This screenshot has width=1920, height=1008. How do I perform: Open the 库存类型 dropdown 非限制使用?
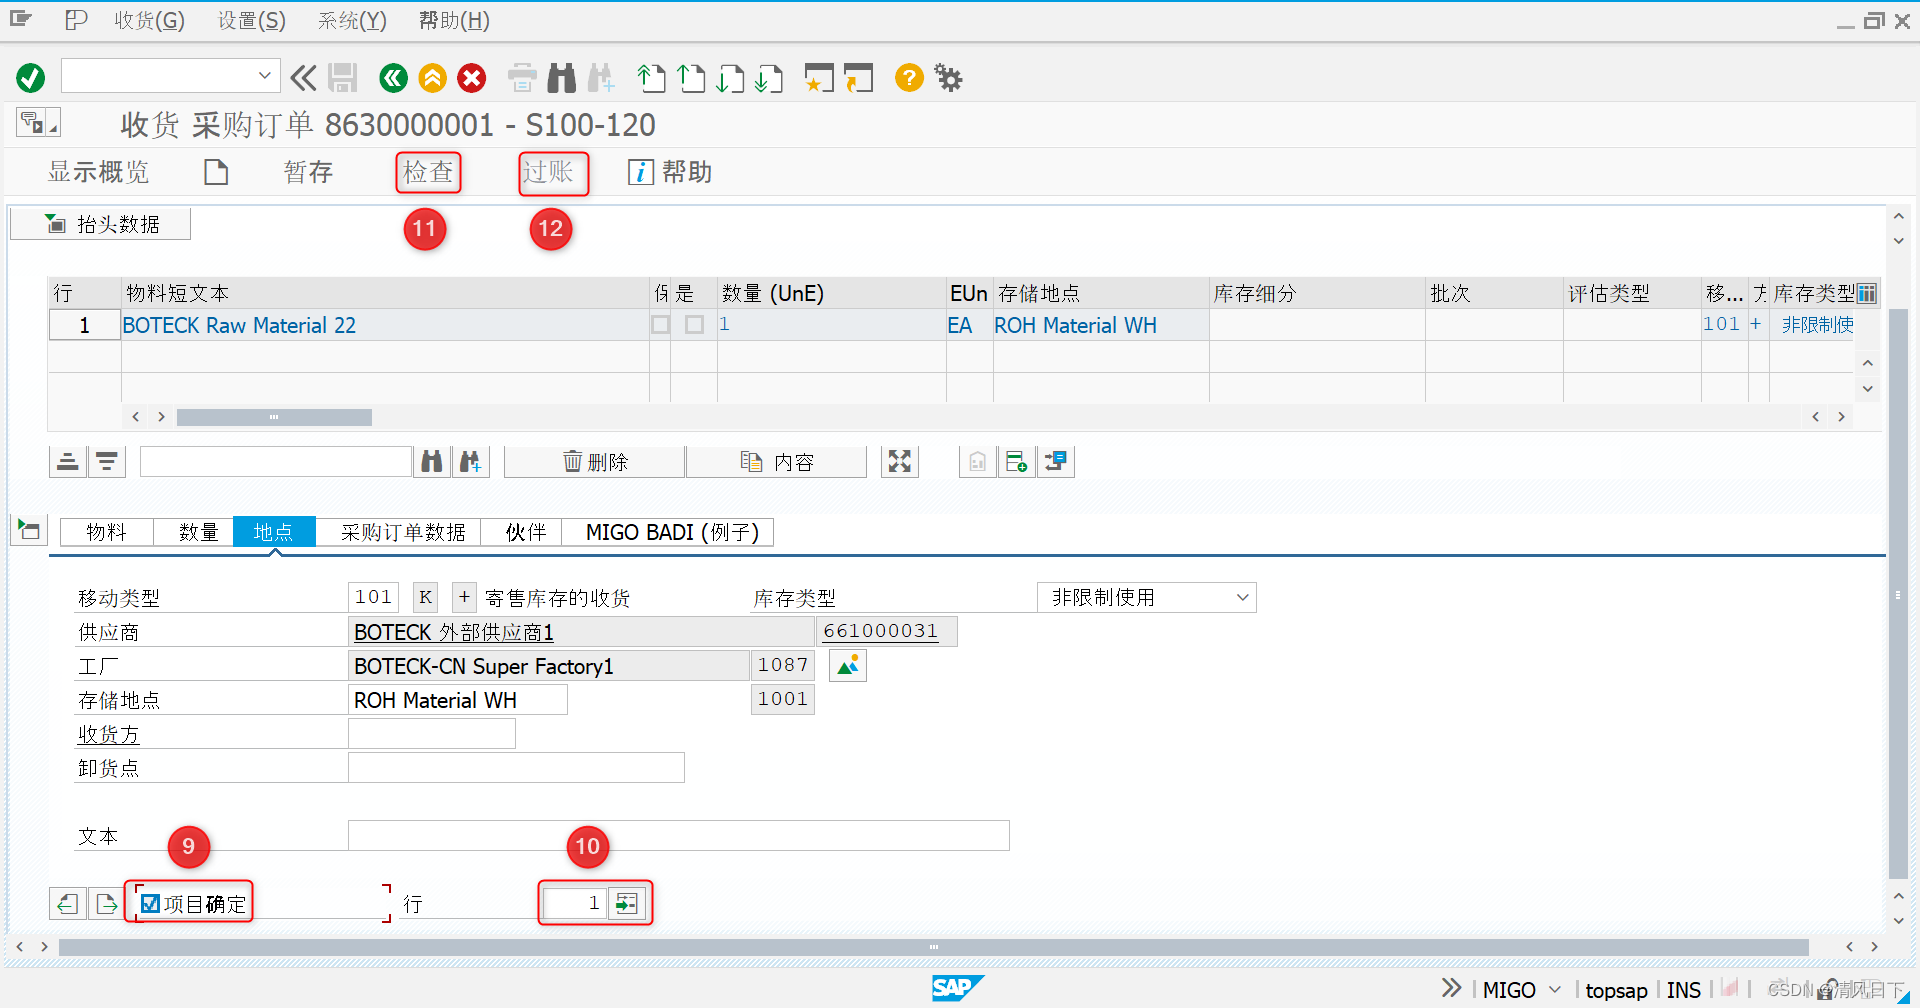pos(1146,597)
